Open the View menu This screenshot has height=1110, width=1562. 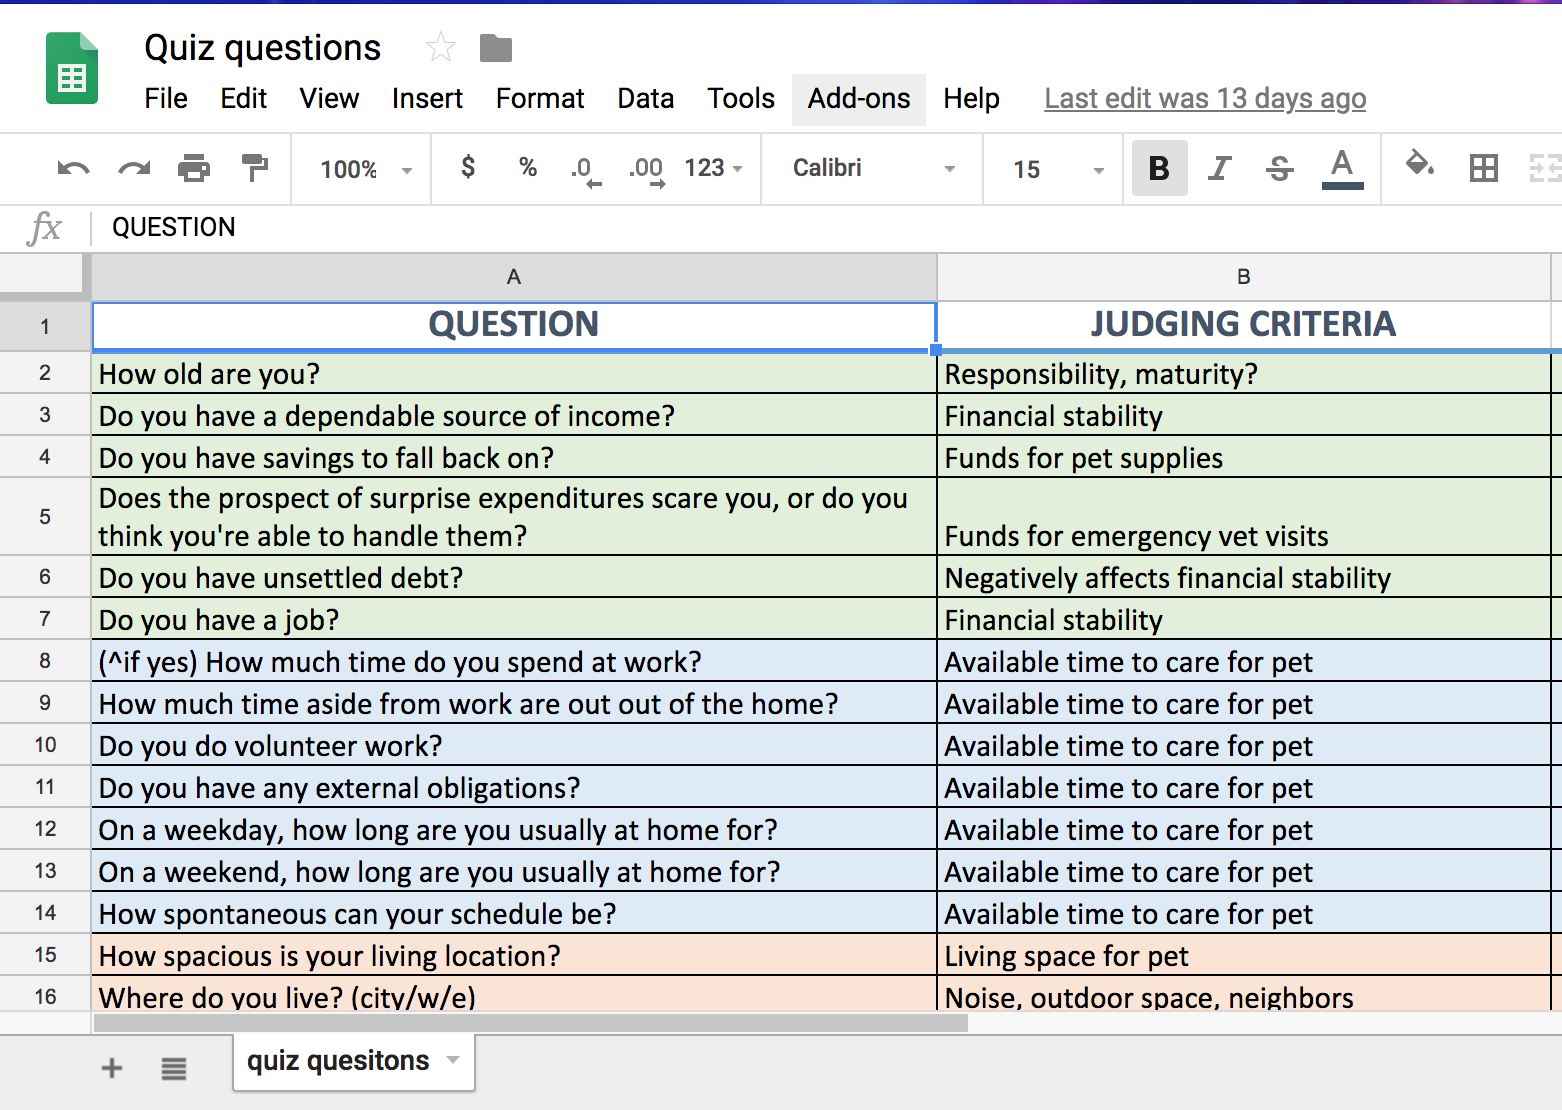pyautogui.click(x=329, y=98)
